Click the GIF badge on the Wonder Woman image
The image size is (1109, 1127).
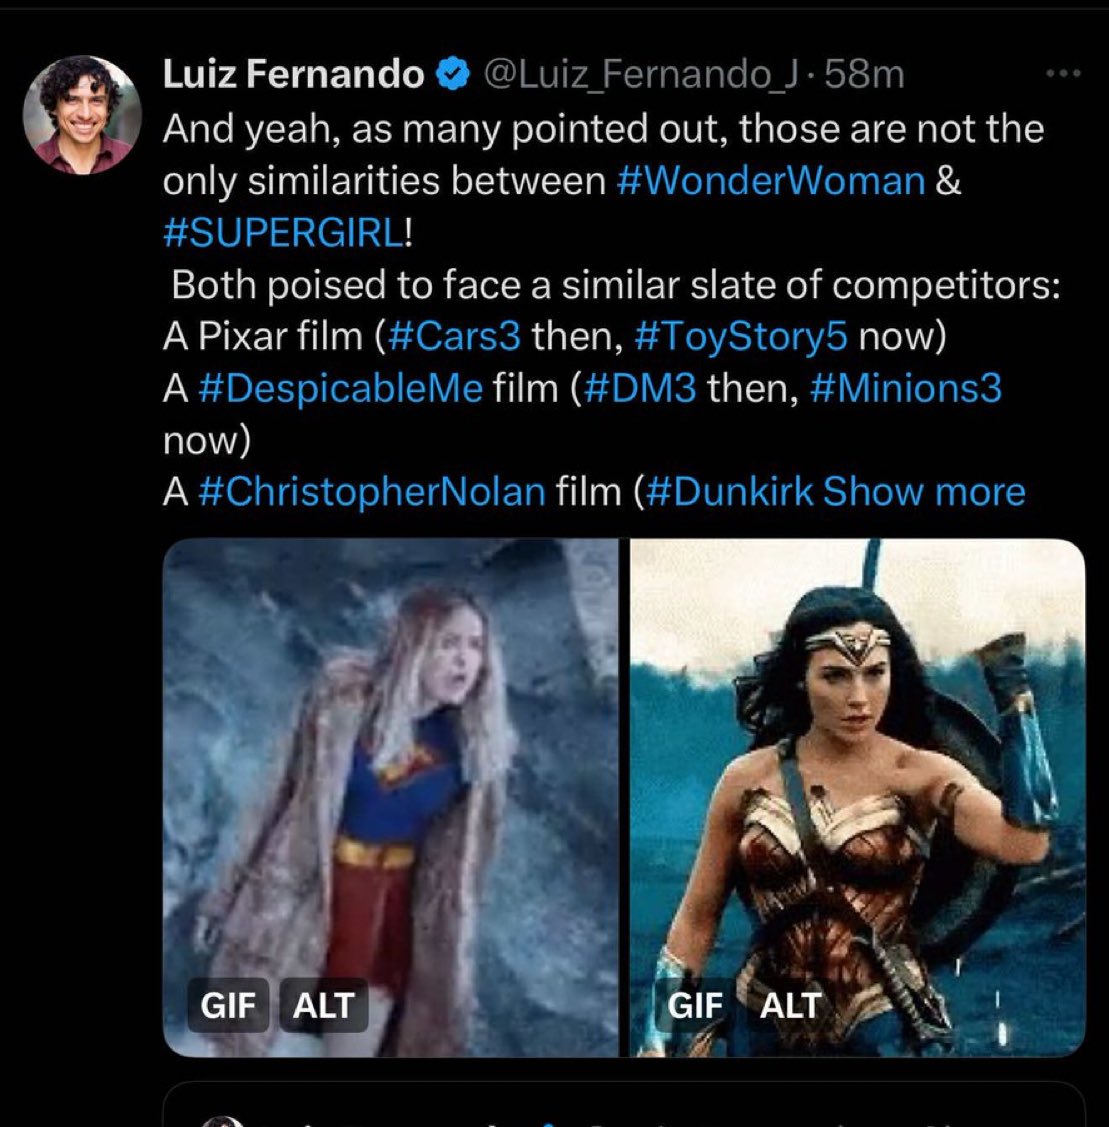695,1005
